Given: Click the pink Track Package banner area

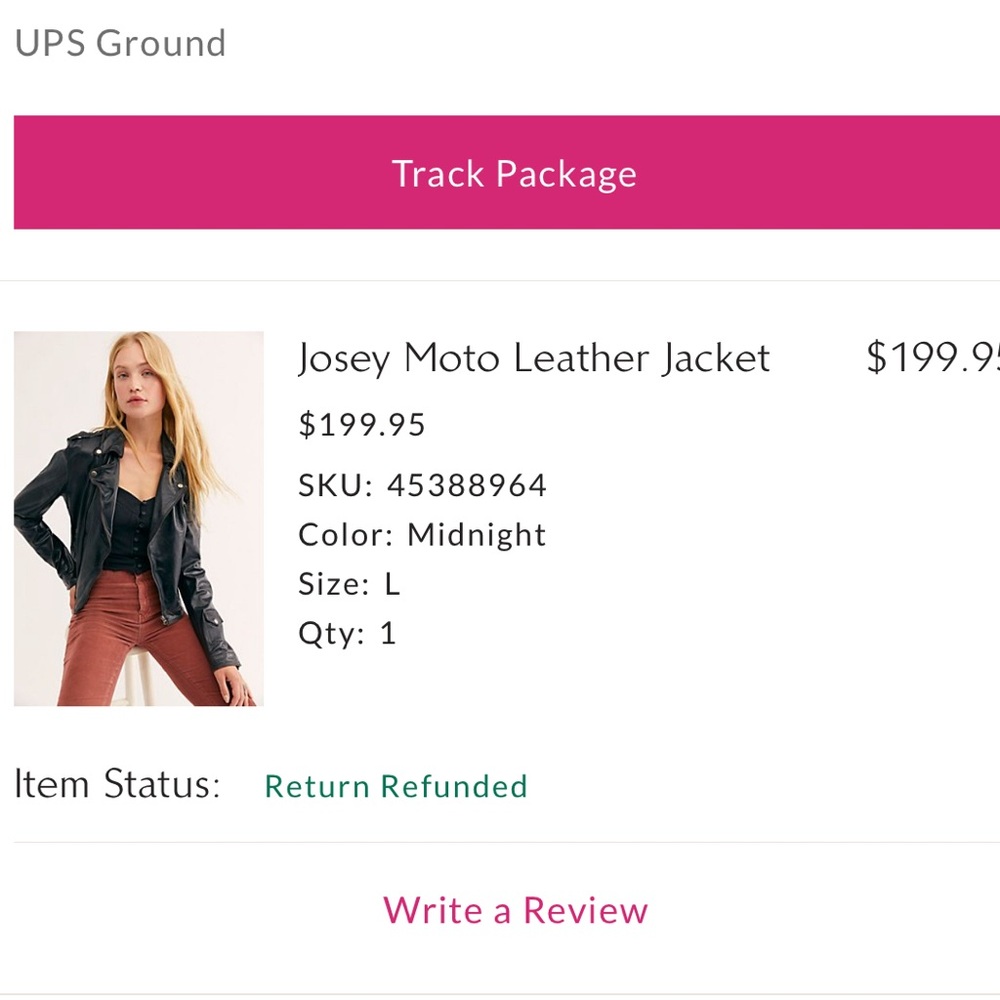Looking at the screenshot, I should [515, 172].
